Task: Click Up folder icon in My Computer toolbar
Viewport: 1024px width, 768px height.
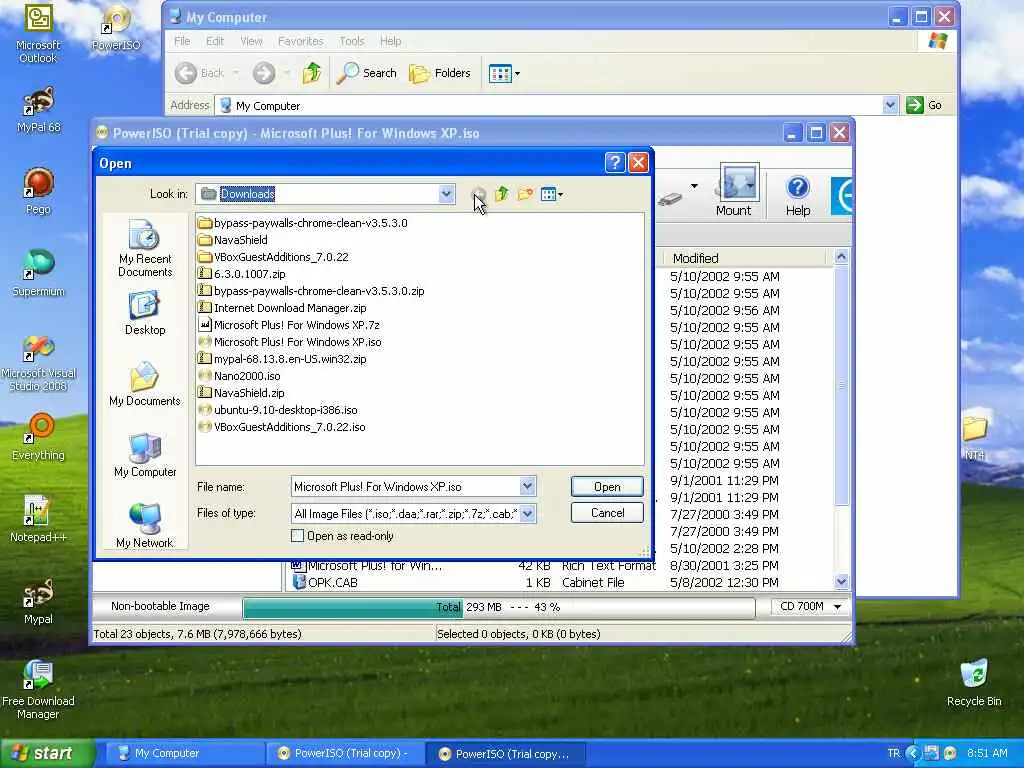Action: pos(312,72)
